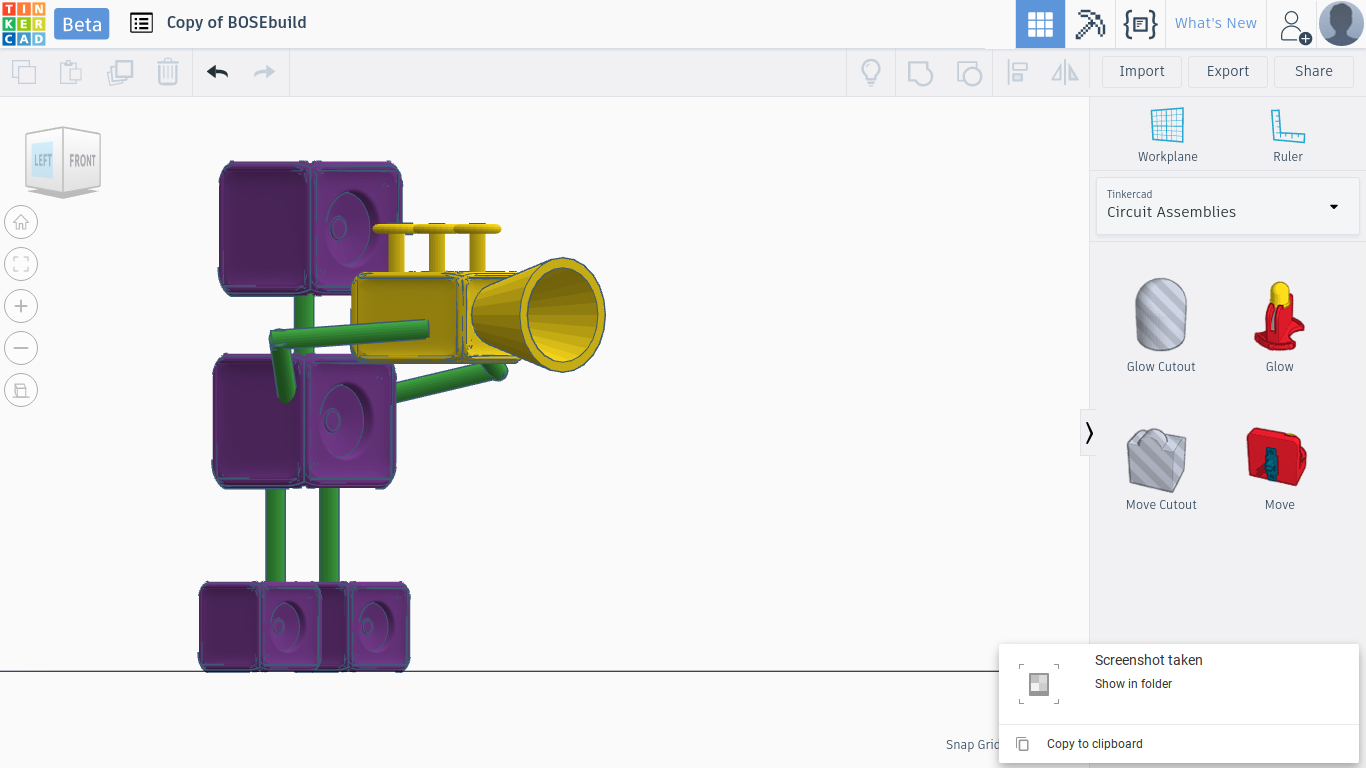Undo the last action

[217, 72]
